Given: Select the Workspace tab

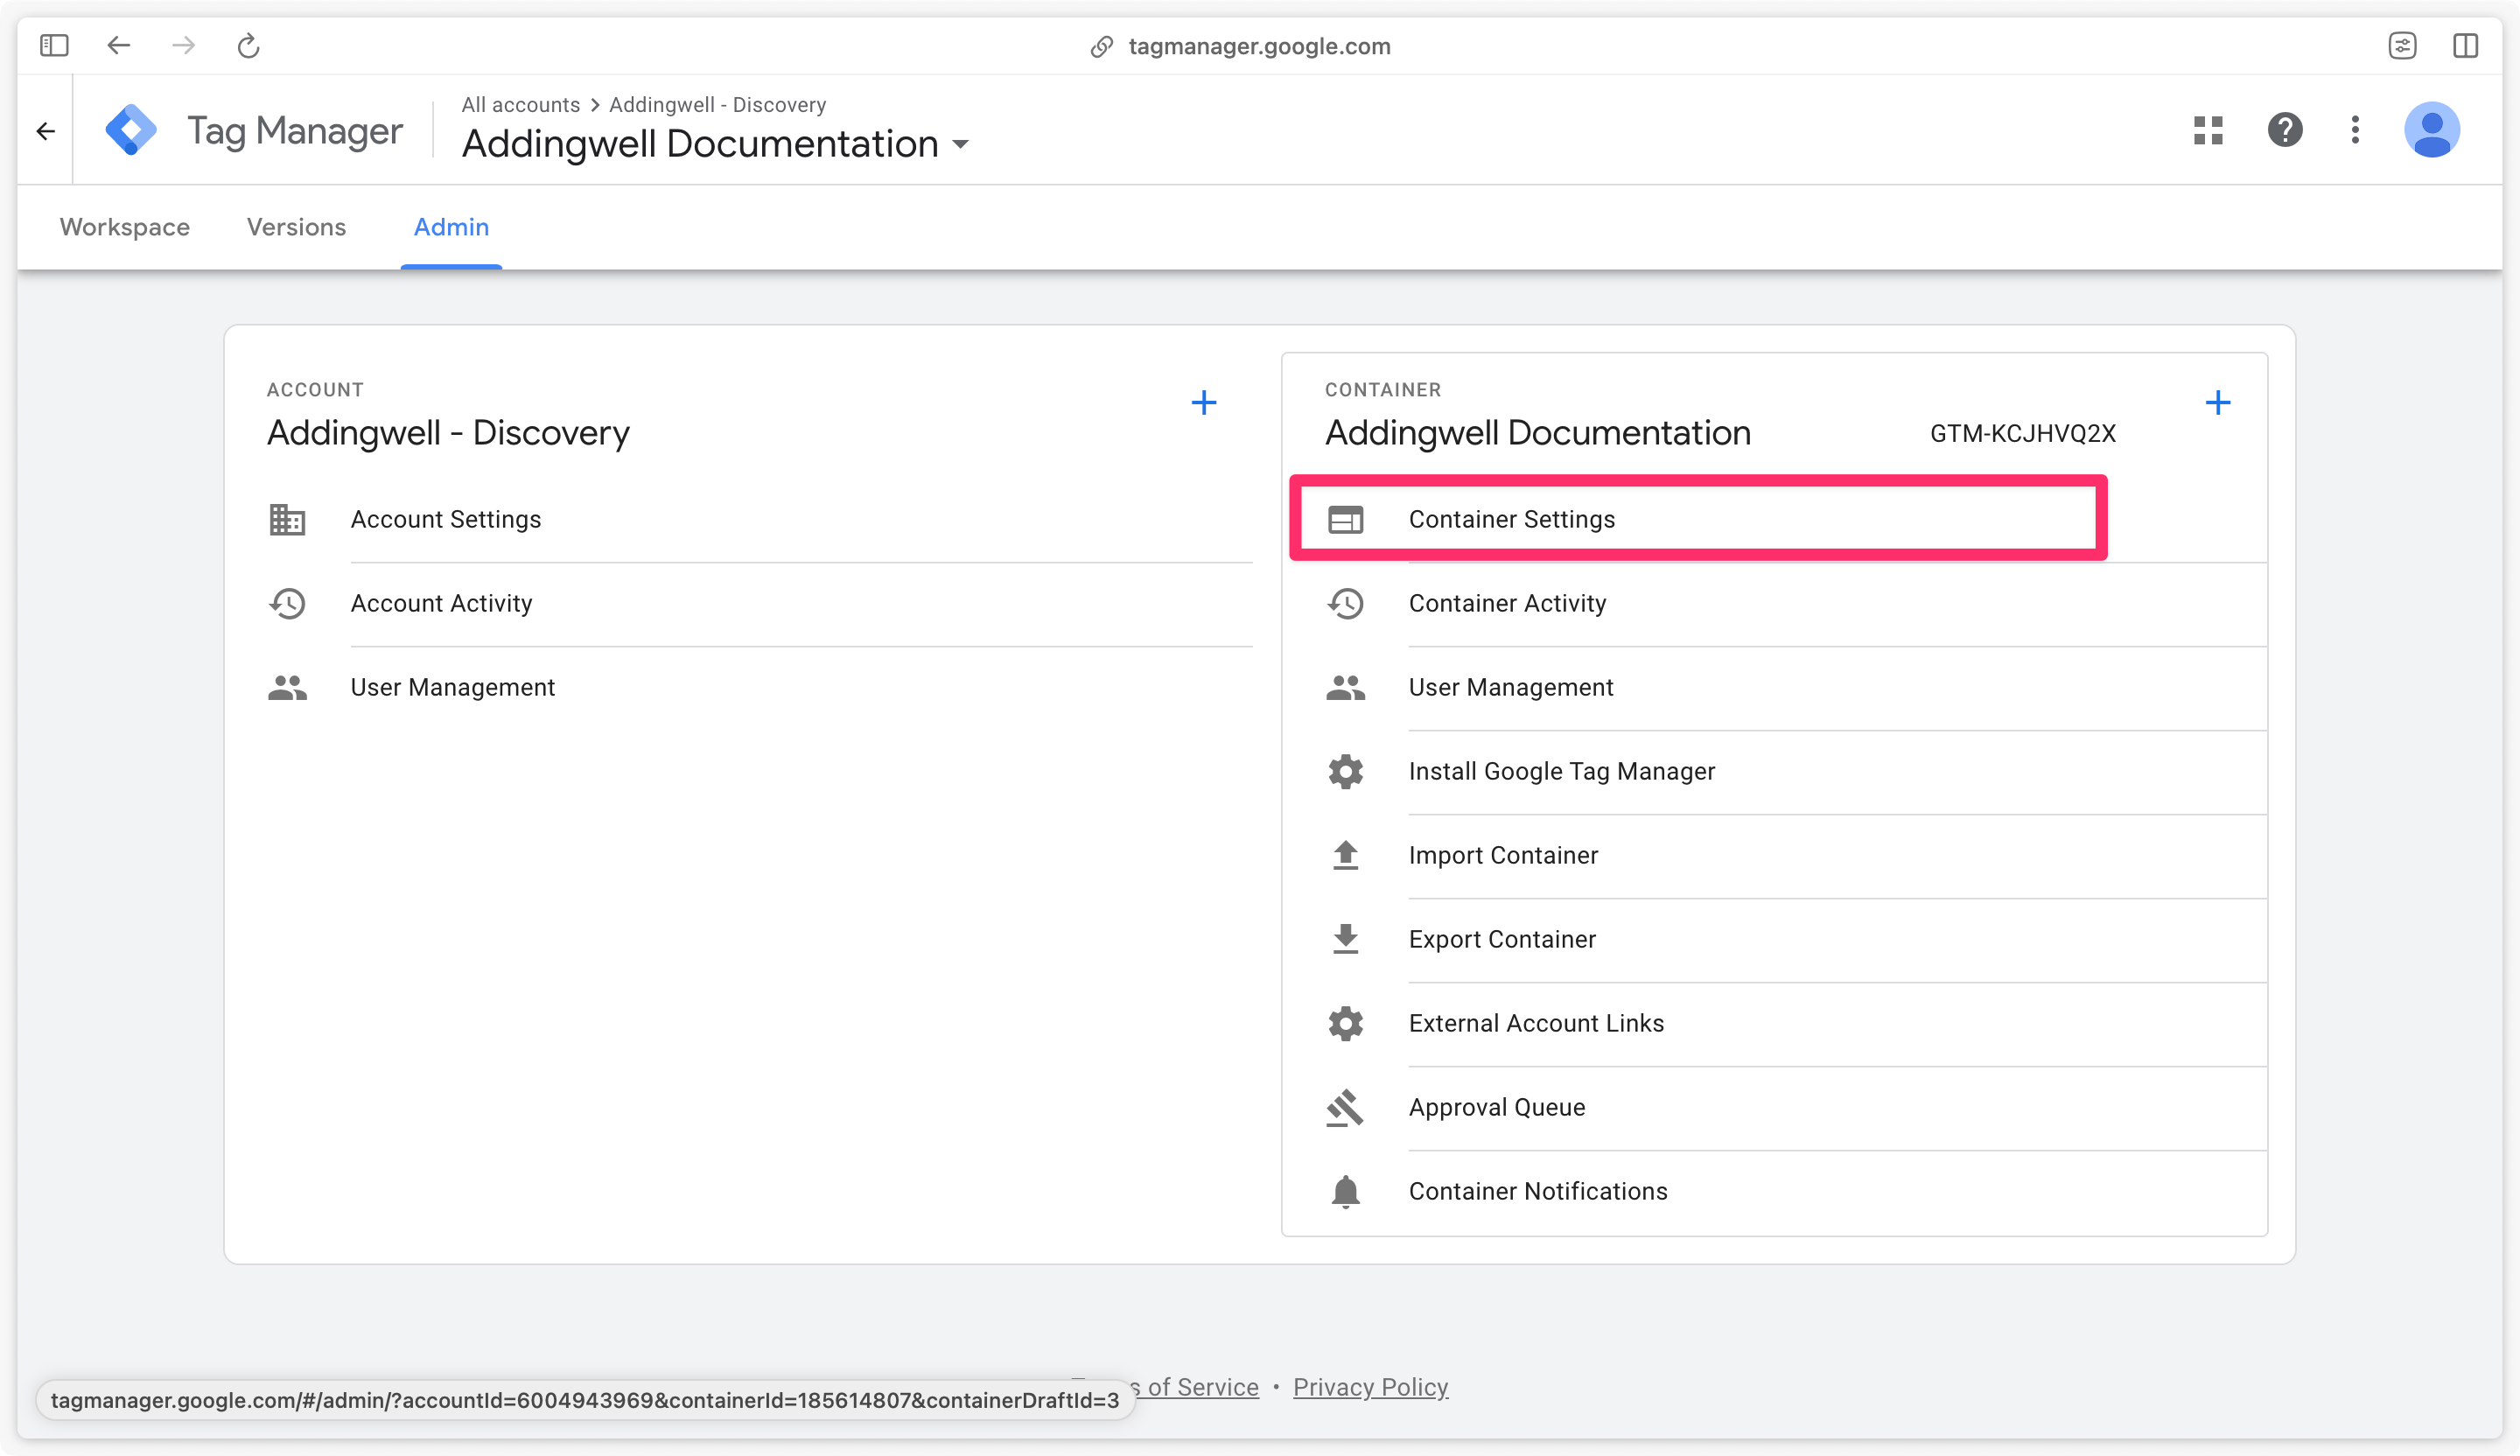Looking at the screenshot, I should pyautogui.click(x=123, y=227).
